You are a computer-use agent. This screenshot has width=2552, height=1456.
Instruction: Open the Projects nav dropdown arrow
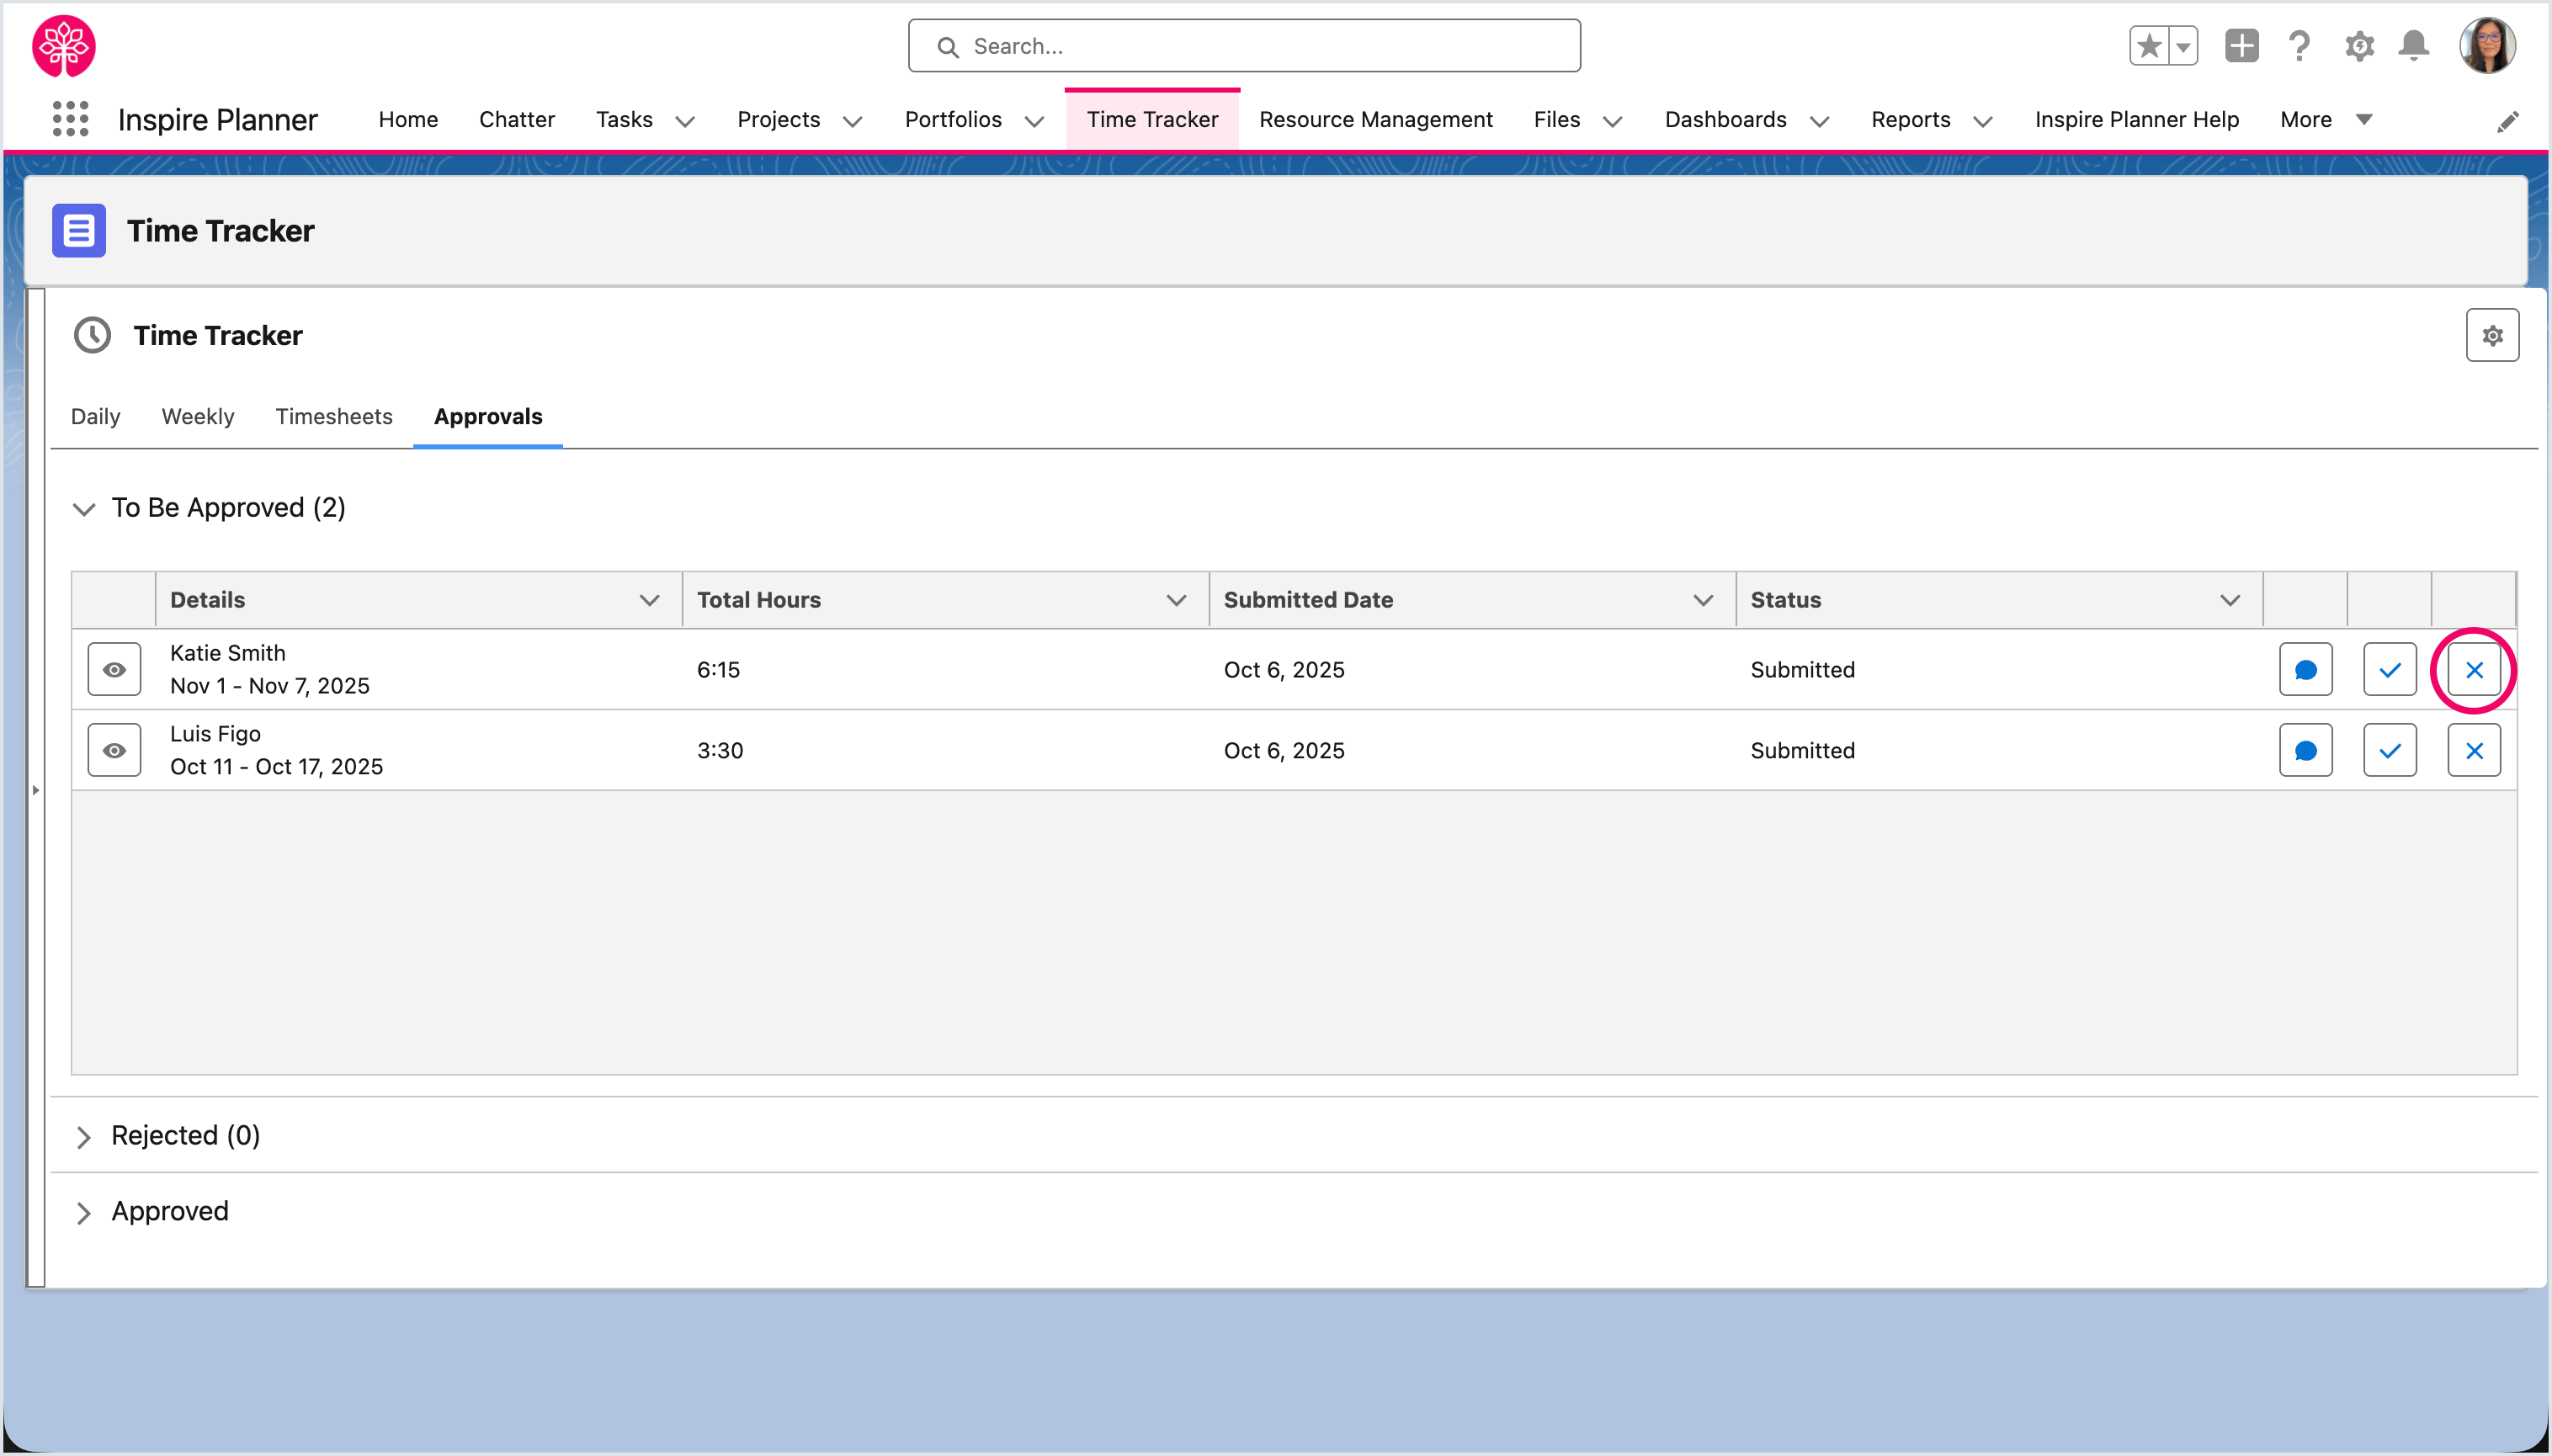[x=852, y=121]
